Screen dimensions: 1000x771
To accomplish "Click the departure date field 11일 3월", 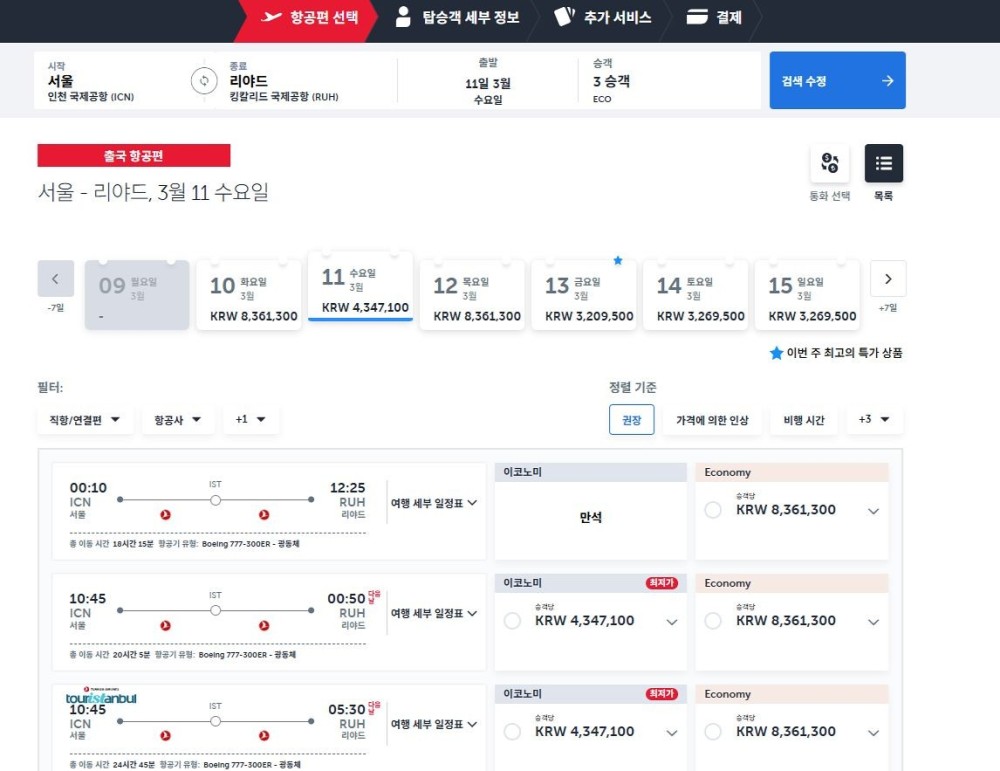I will pos(487,82).
